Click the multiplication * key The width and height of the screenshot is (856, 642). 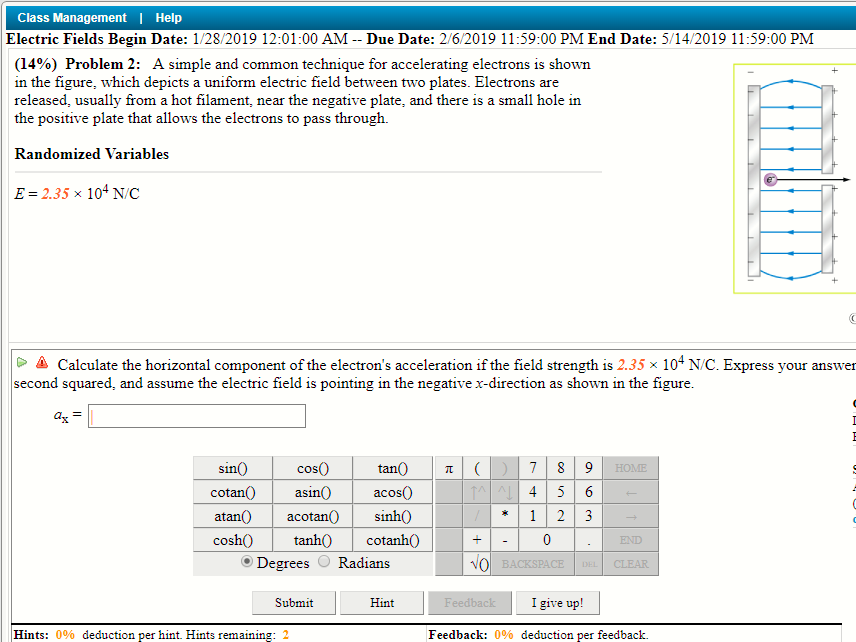502,515
